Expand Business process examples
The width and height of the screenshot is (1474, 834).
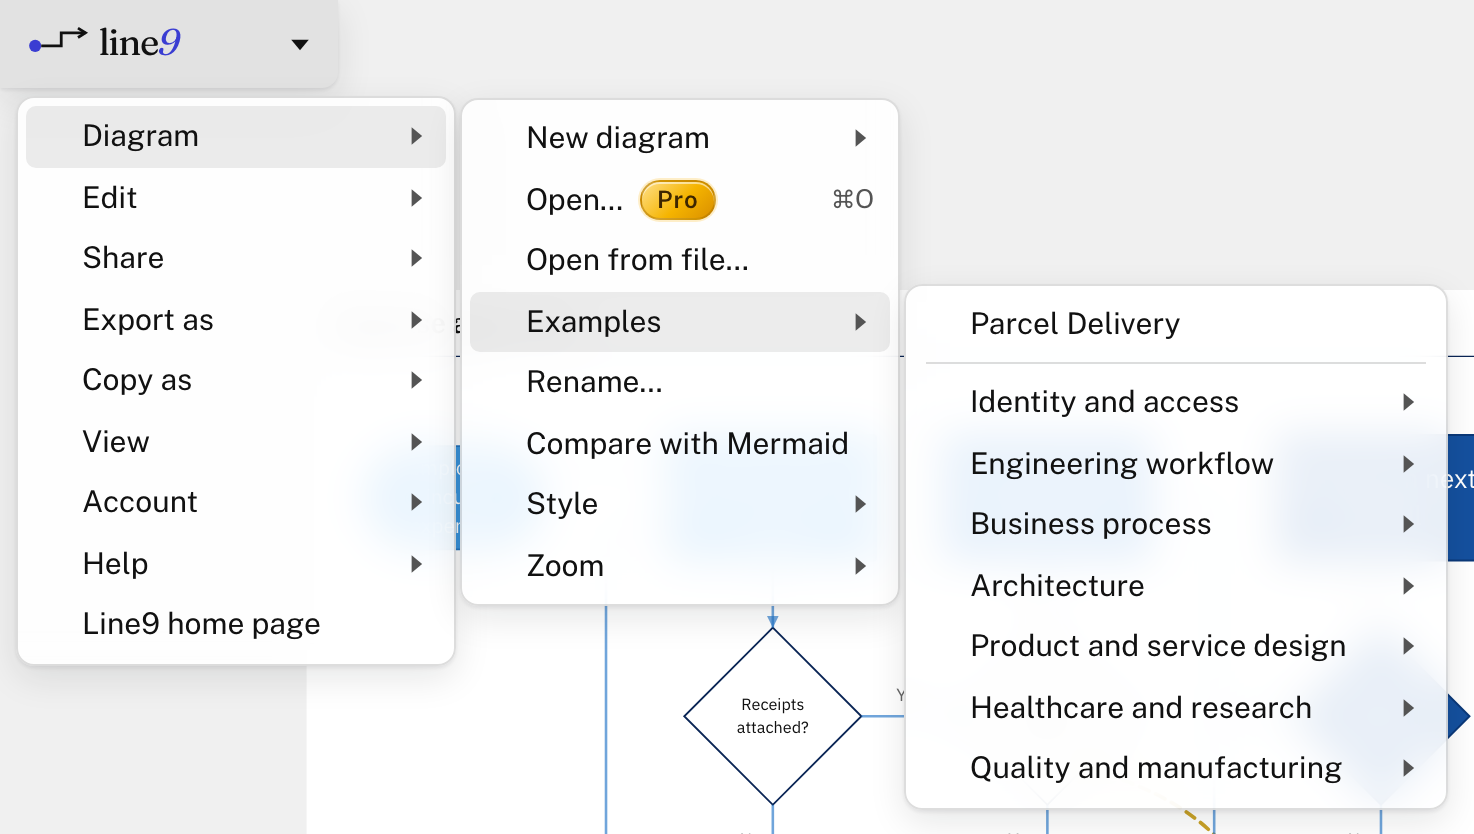pos(1176,524)
